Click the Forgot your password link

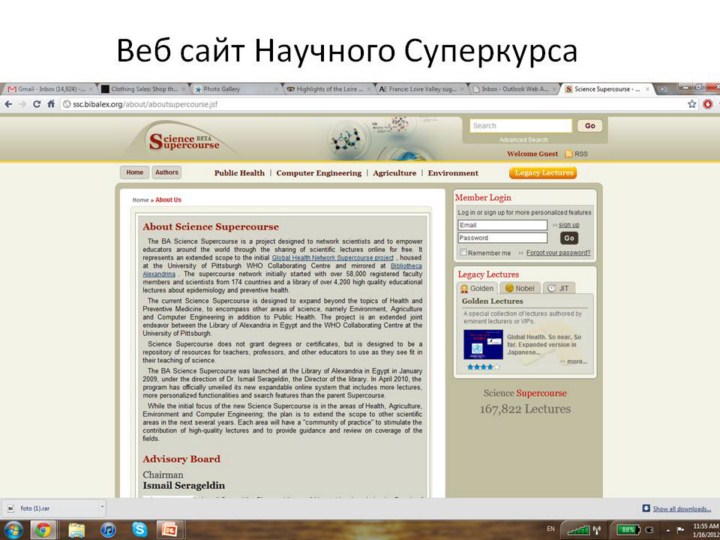558,253
